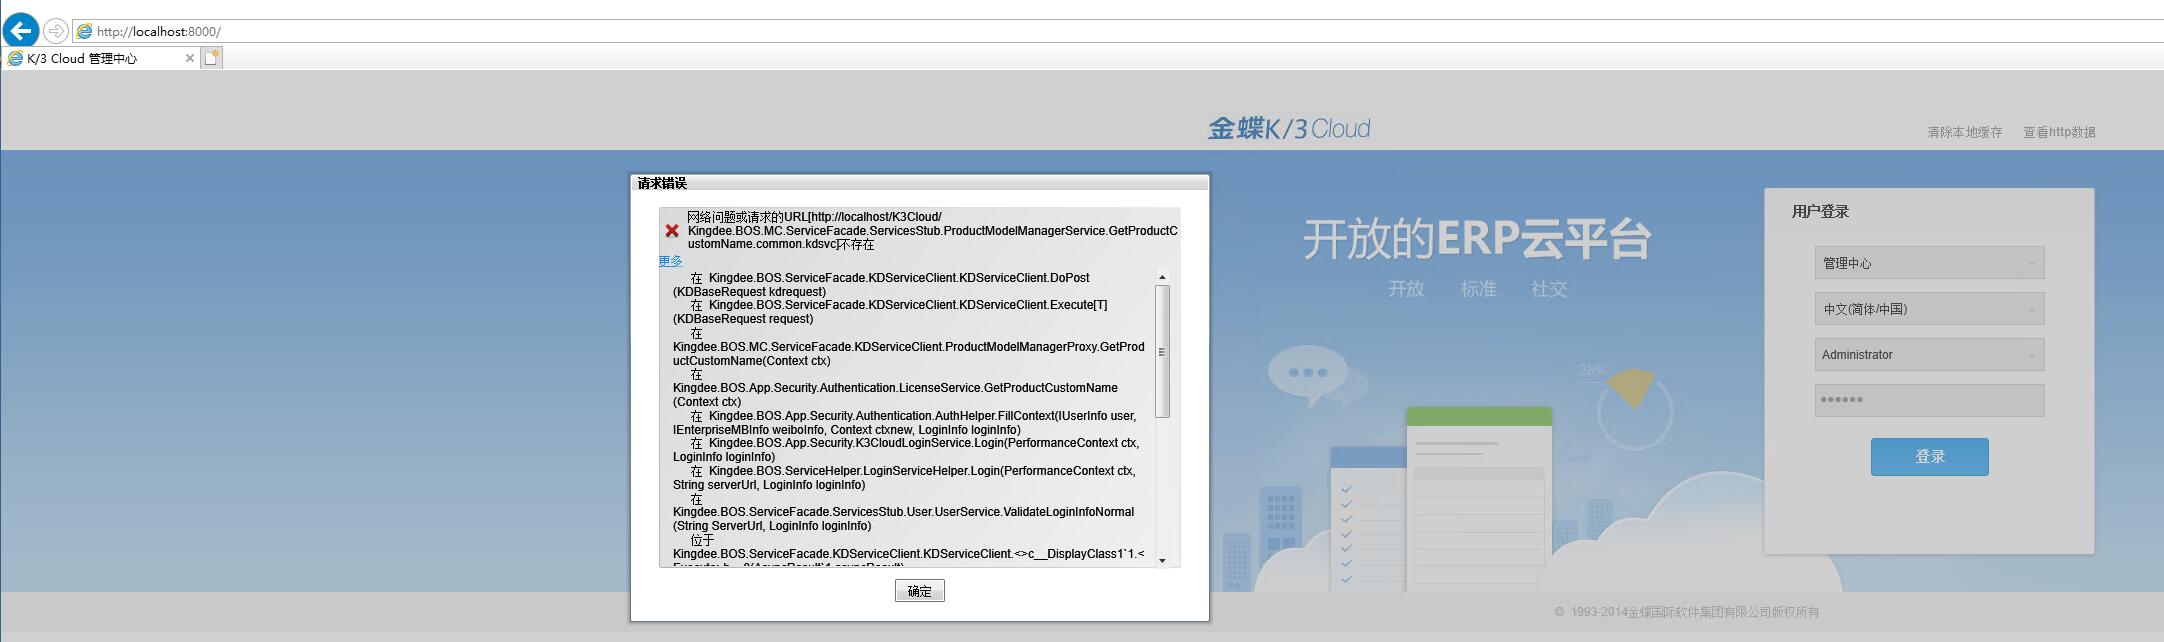Click the stack trace scrollbar thumb

pos(1162,351)
